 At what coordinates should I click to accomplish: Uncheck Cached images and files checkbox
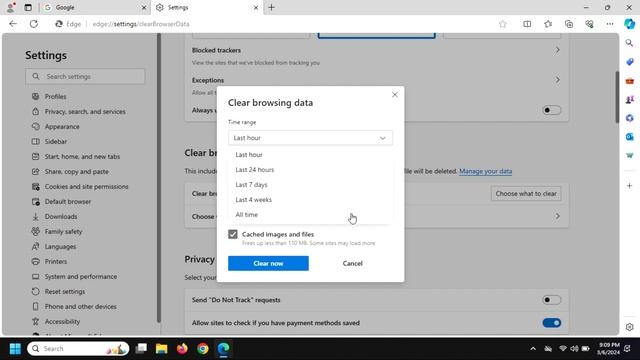click(x=233, y=234)
